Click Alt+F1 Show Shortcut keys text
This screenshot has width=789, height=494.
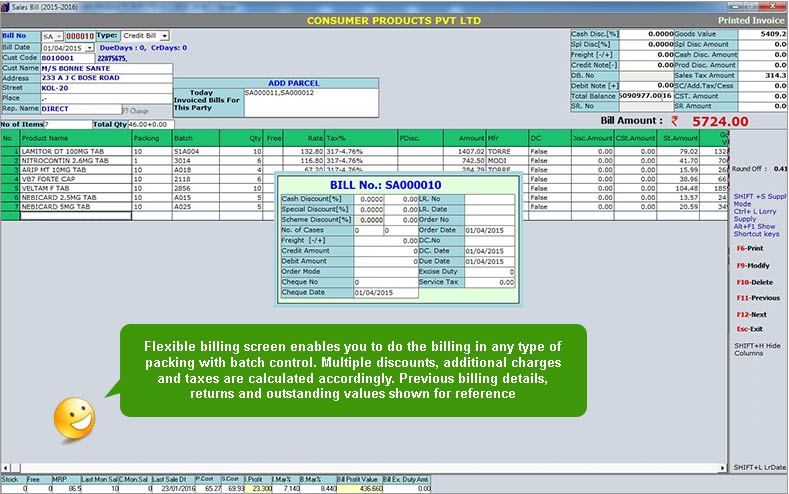[x=754, y=230]
